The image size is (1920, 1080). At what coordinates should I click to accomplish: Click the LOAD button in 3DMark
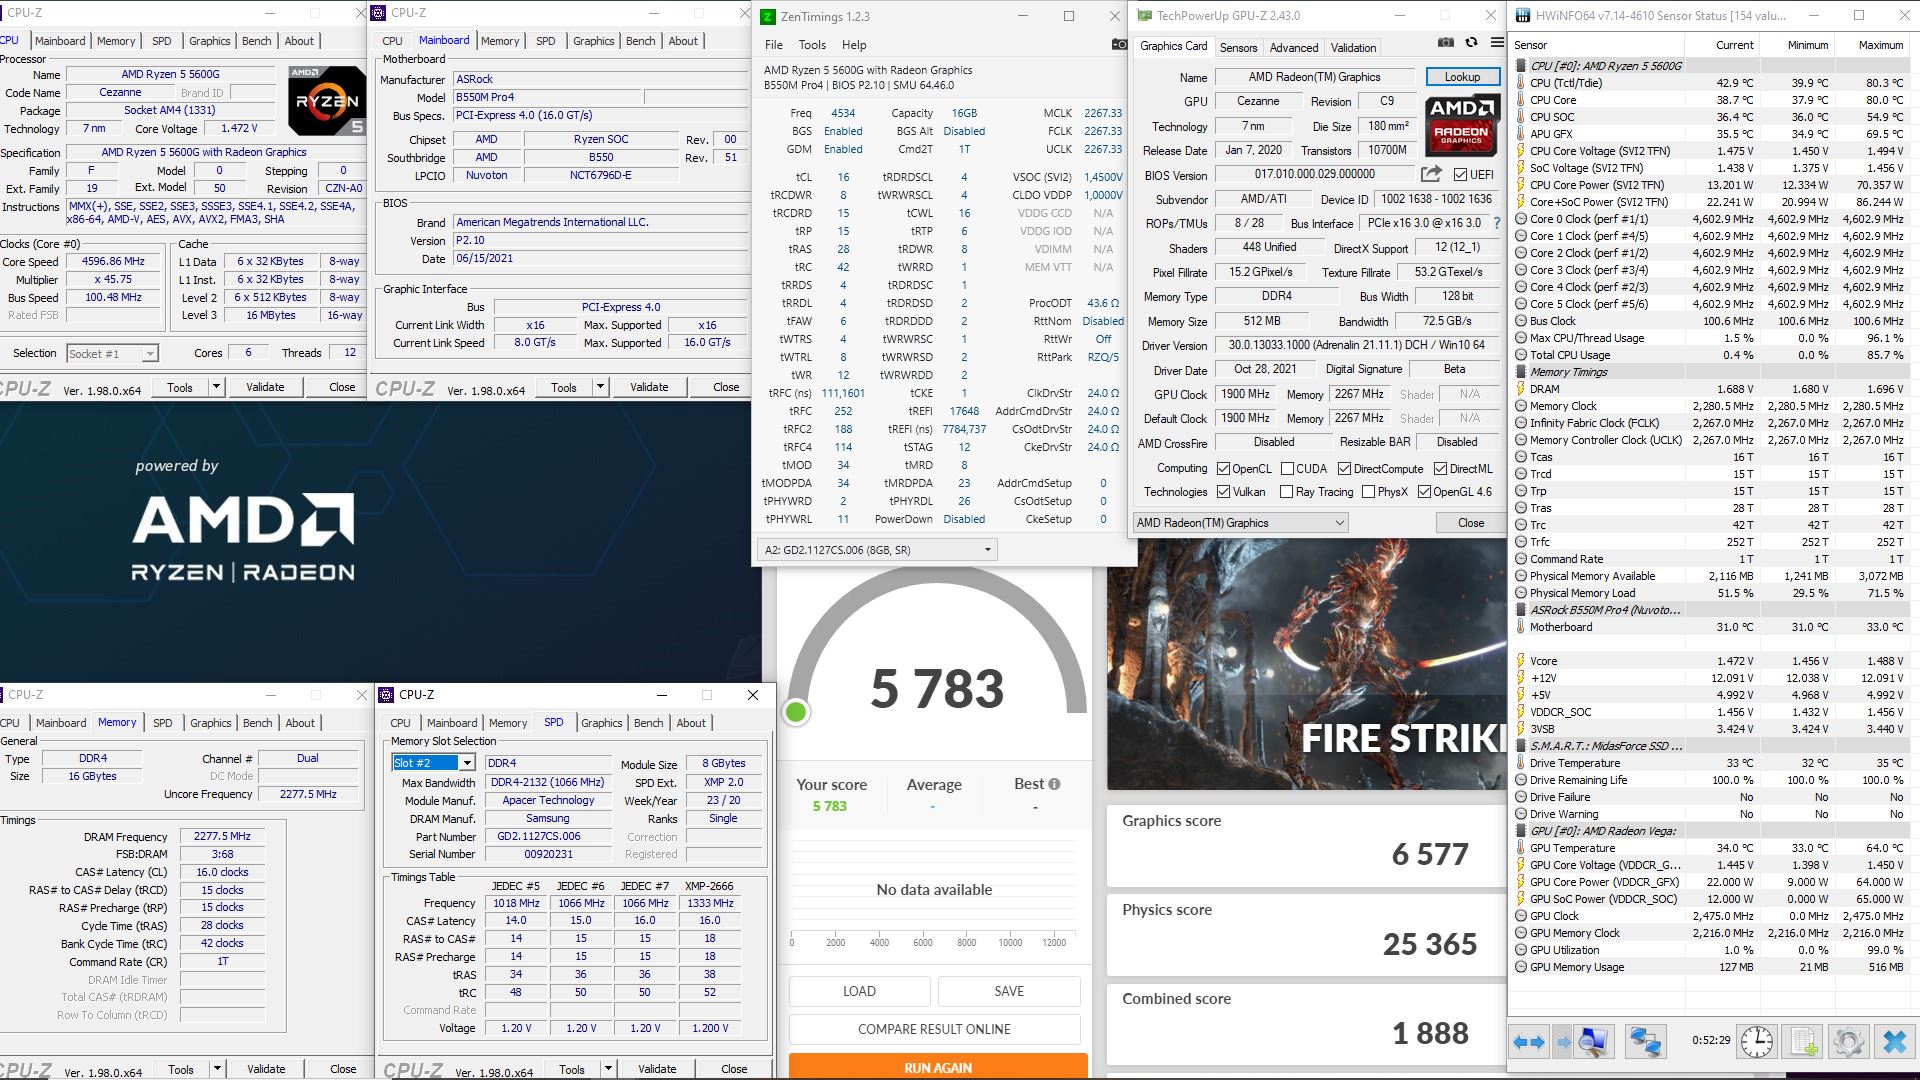(x=859, y=991)
